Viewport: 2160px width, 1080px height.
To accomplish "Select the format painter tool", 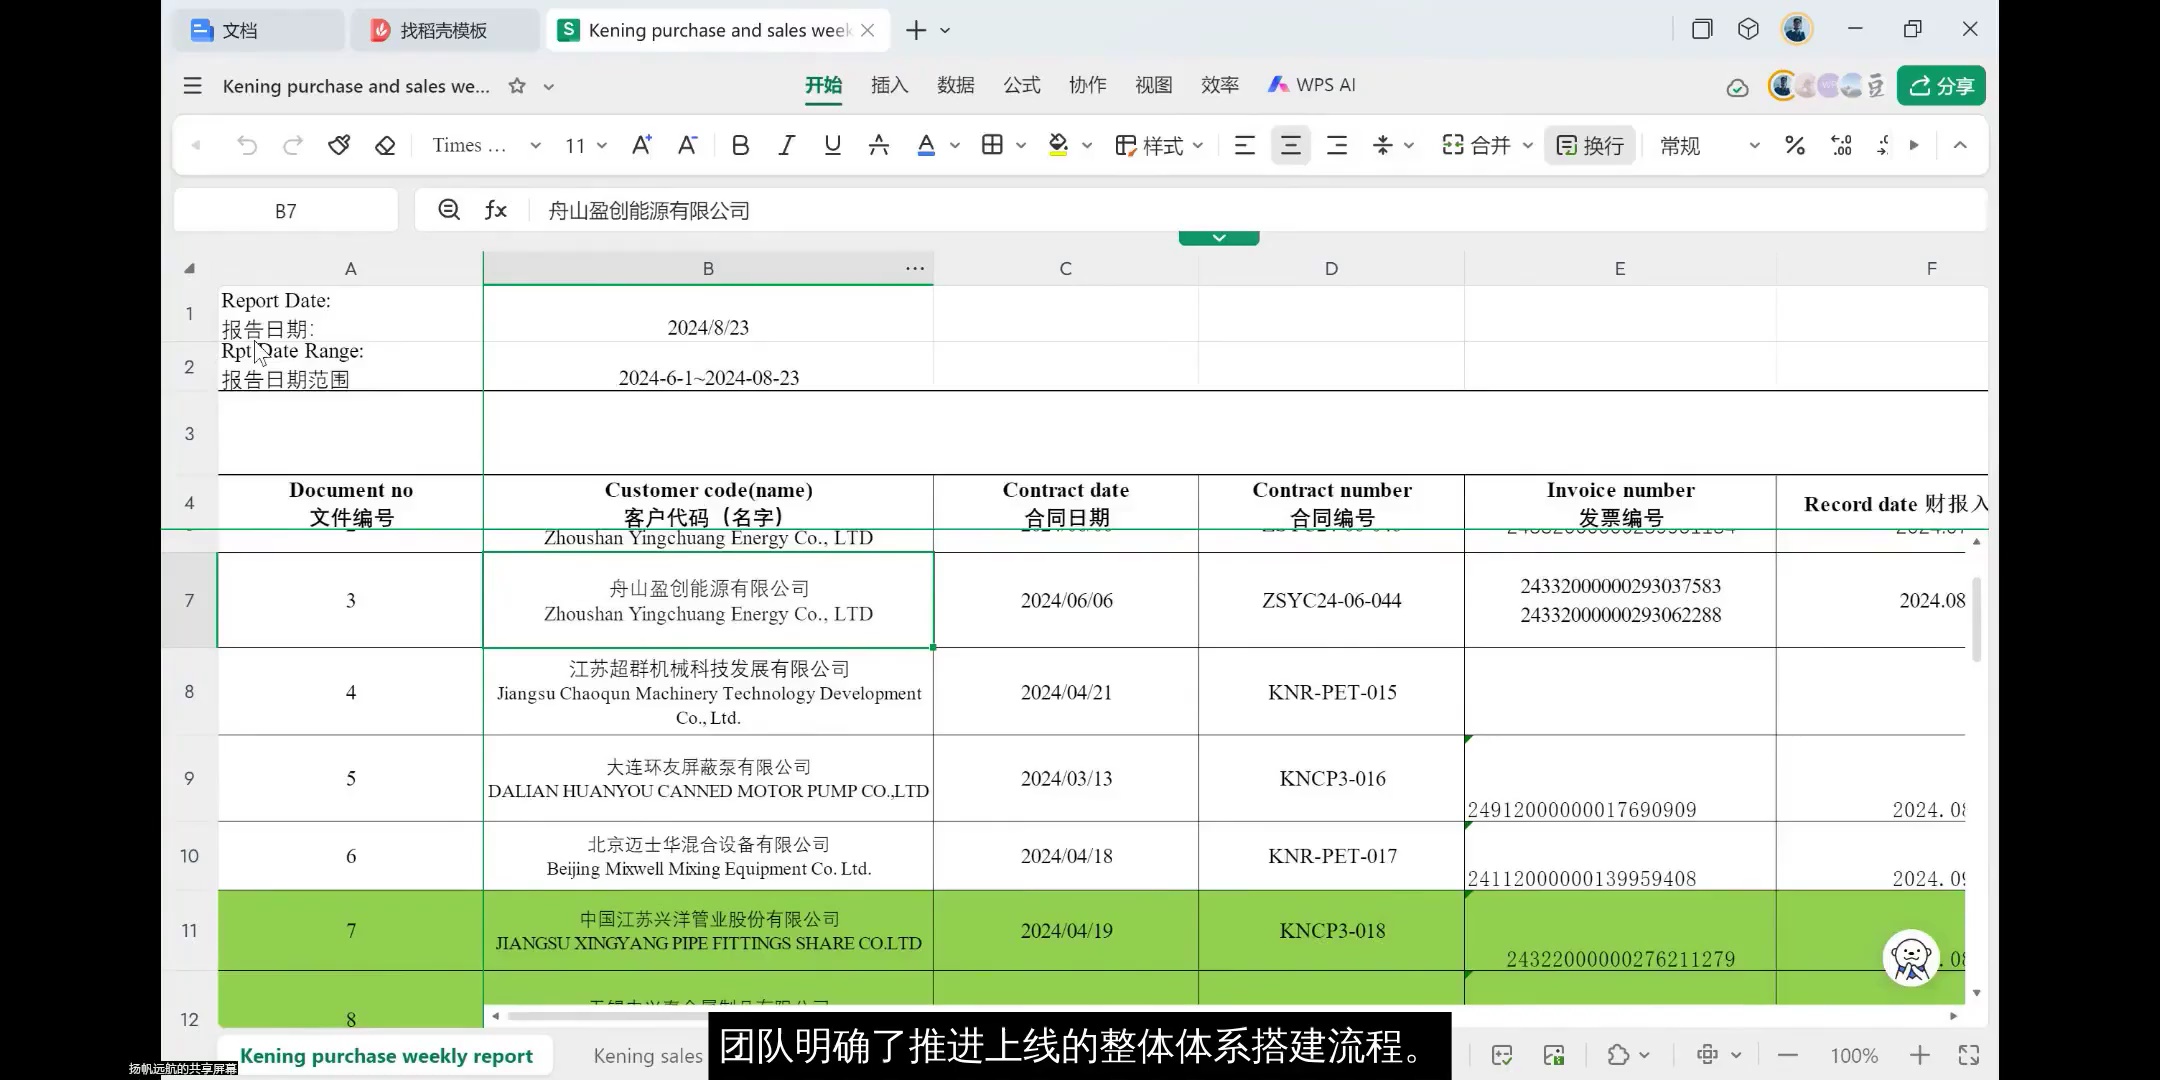I will click(339, 145).
